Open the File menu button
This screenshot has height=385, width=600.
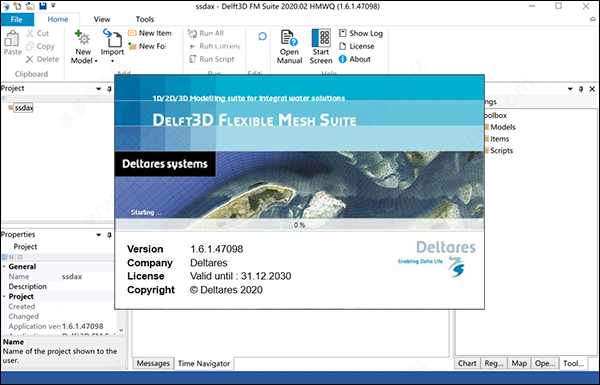(16, 20)
